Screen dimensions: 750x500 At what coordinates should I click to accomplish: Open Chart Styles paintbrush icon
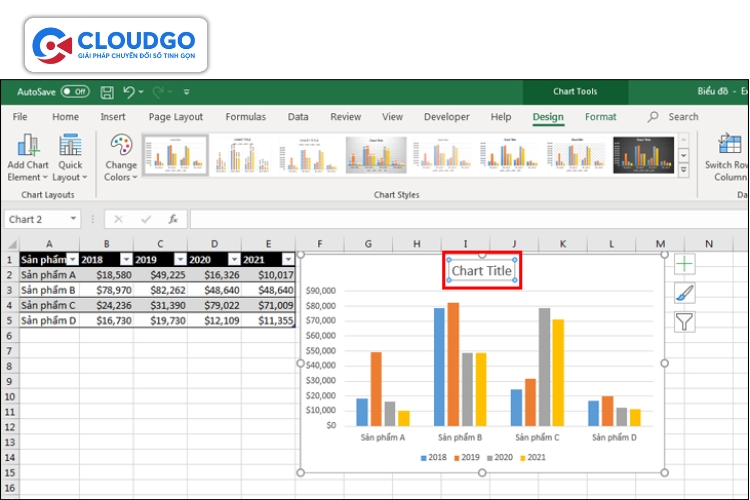tap(684, 292)
